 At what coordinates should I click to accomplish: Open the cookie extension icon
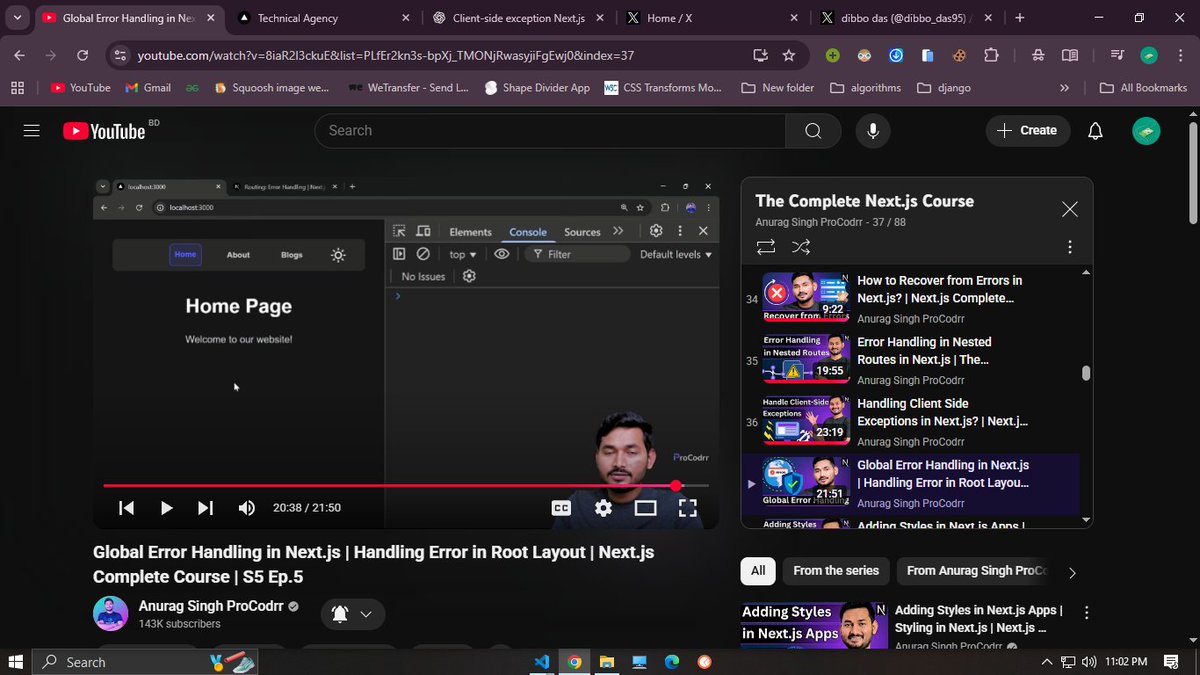959,56
